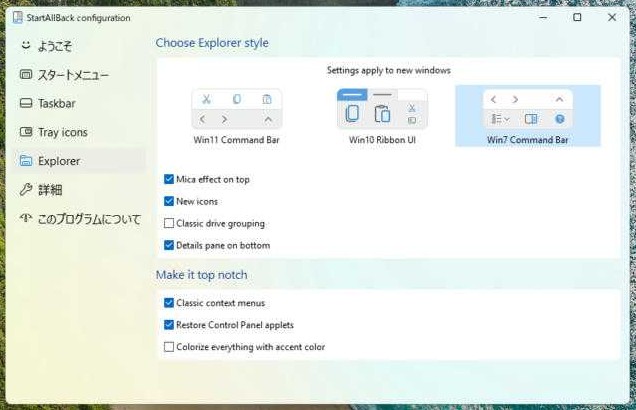The height and width of the screenshot is (410, 636).
Task: Close the StartAllBack configuration window
Action: (x=612, y=17)
